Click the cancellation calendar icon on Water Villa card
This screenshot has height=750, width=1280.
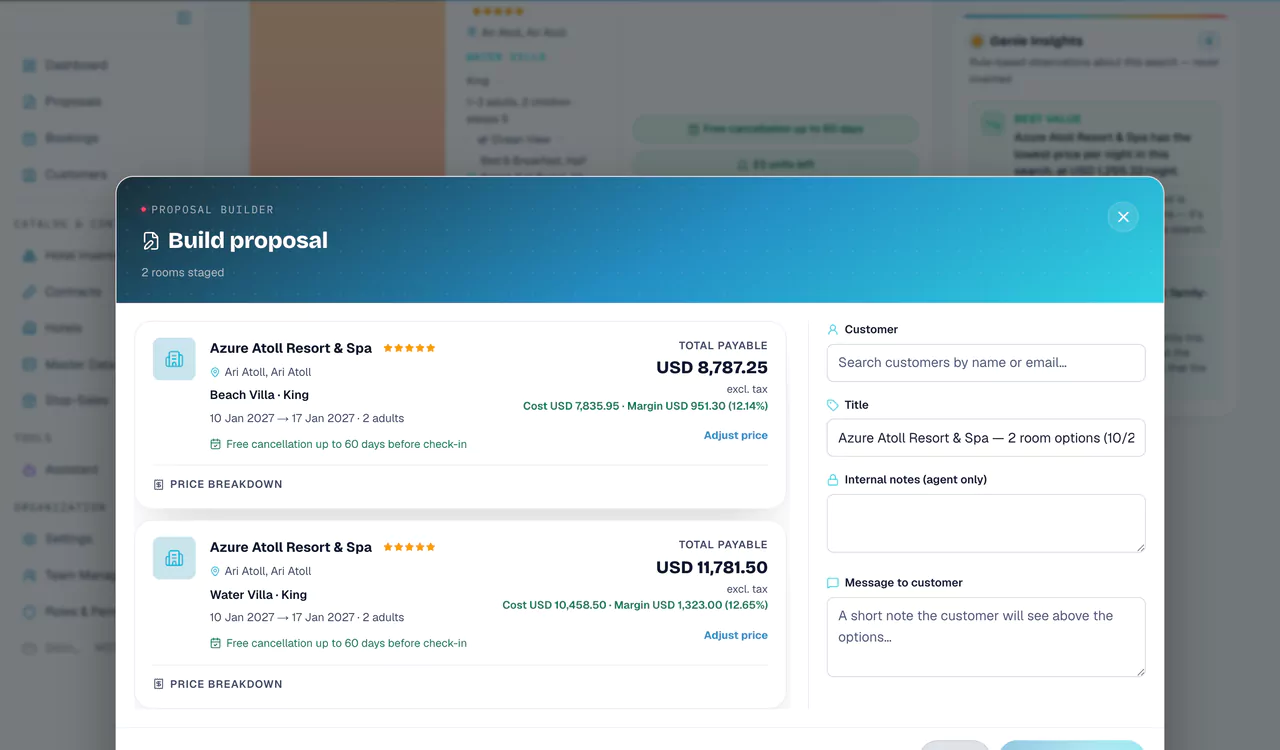[215, 643]
